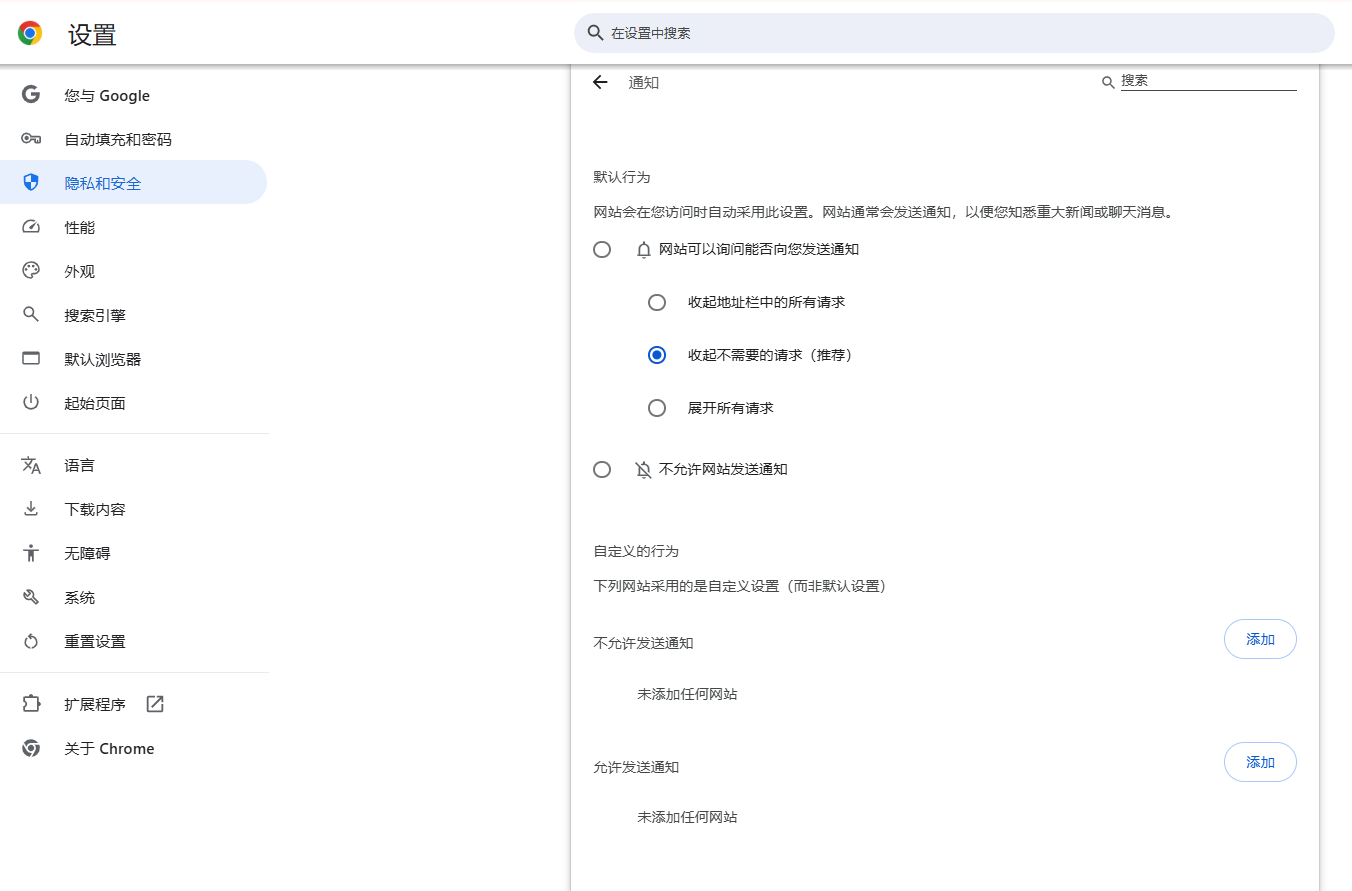Click the browser window icon for 默认浏览器
The image size is (1352, 891).
click(x=31, y=359)
